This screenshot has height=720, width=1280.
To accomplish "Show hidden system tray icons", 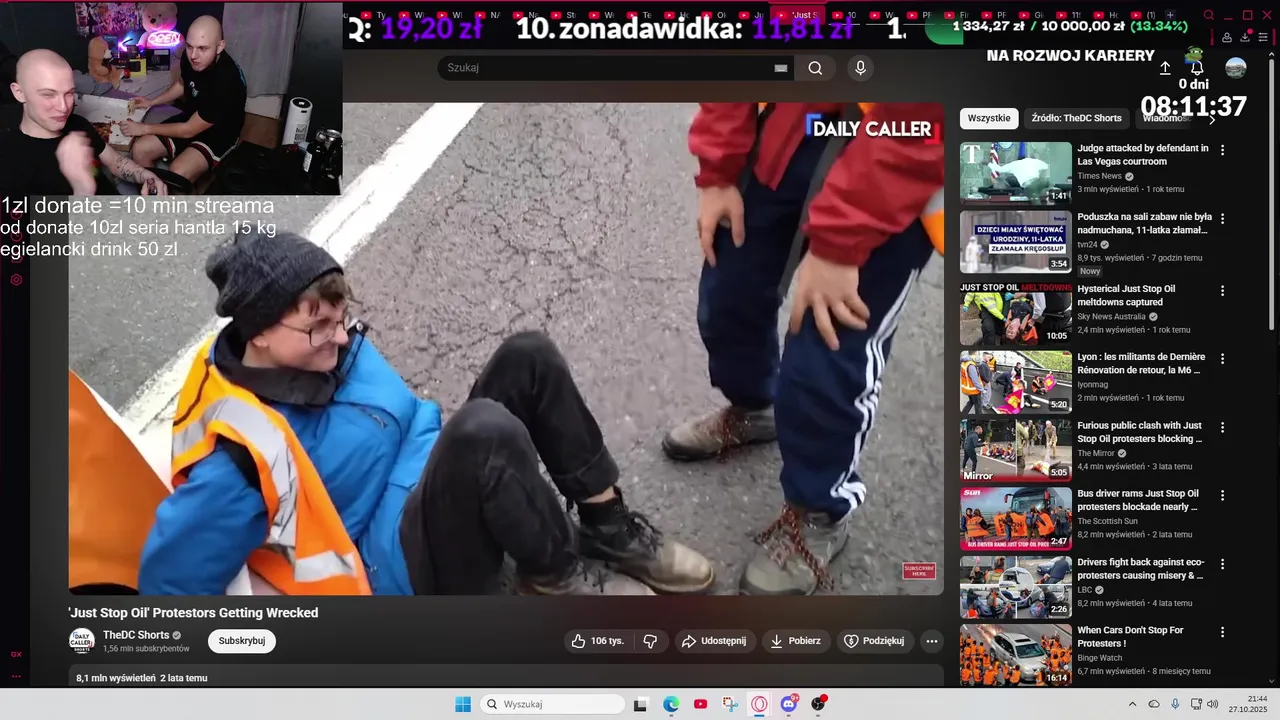I will point(1132,704).
